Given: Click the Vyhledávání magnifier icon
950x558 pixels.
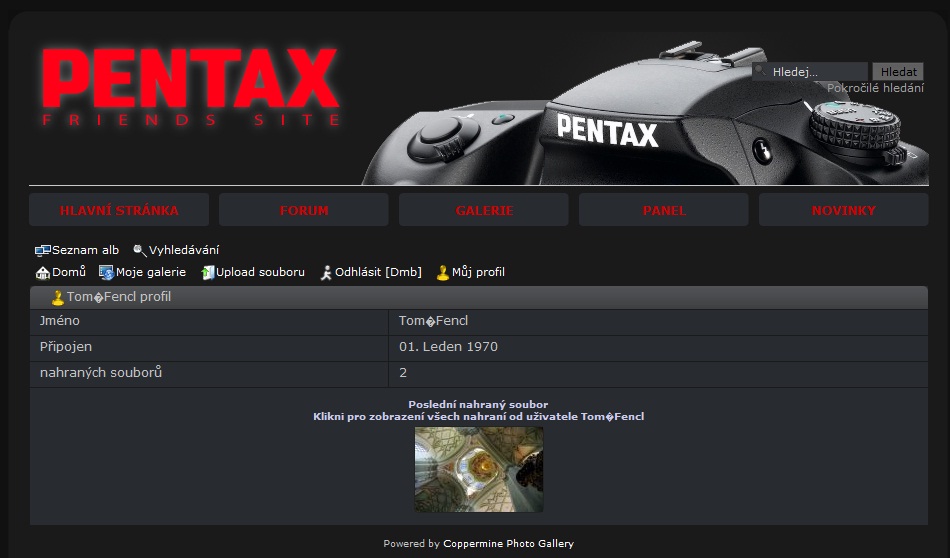Looking at the screenshot, I should 140,250.
